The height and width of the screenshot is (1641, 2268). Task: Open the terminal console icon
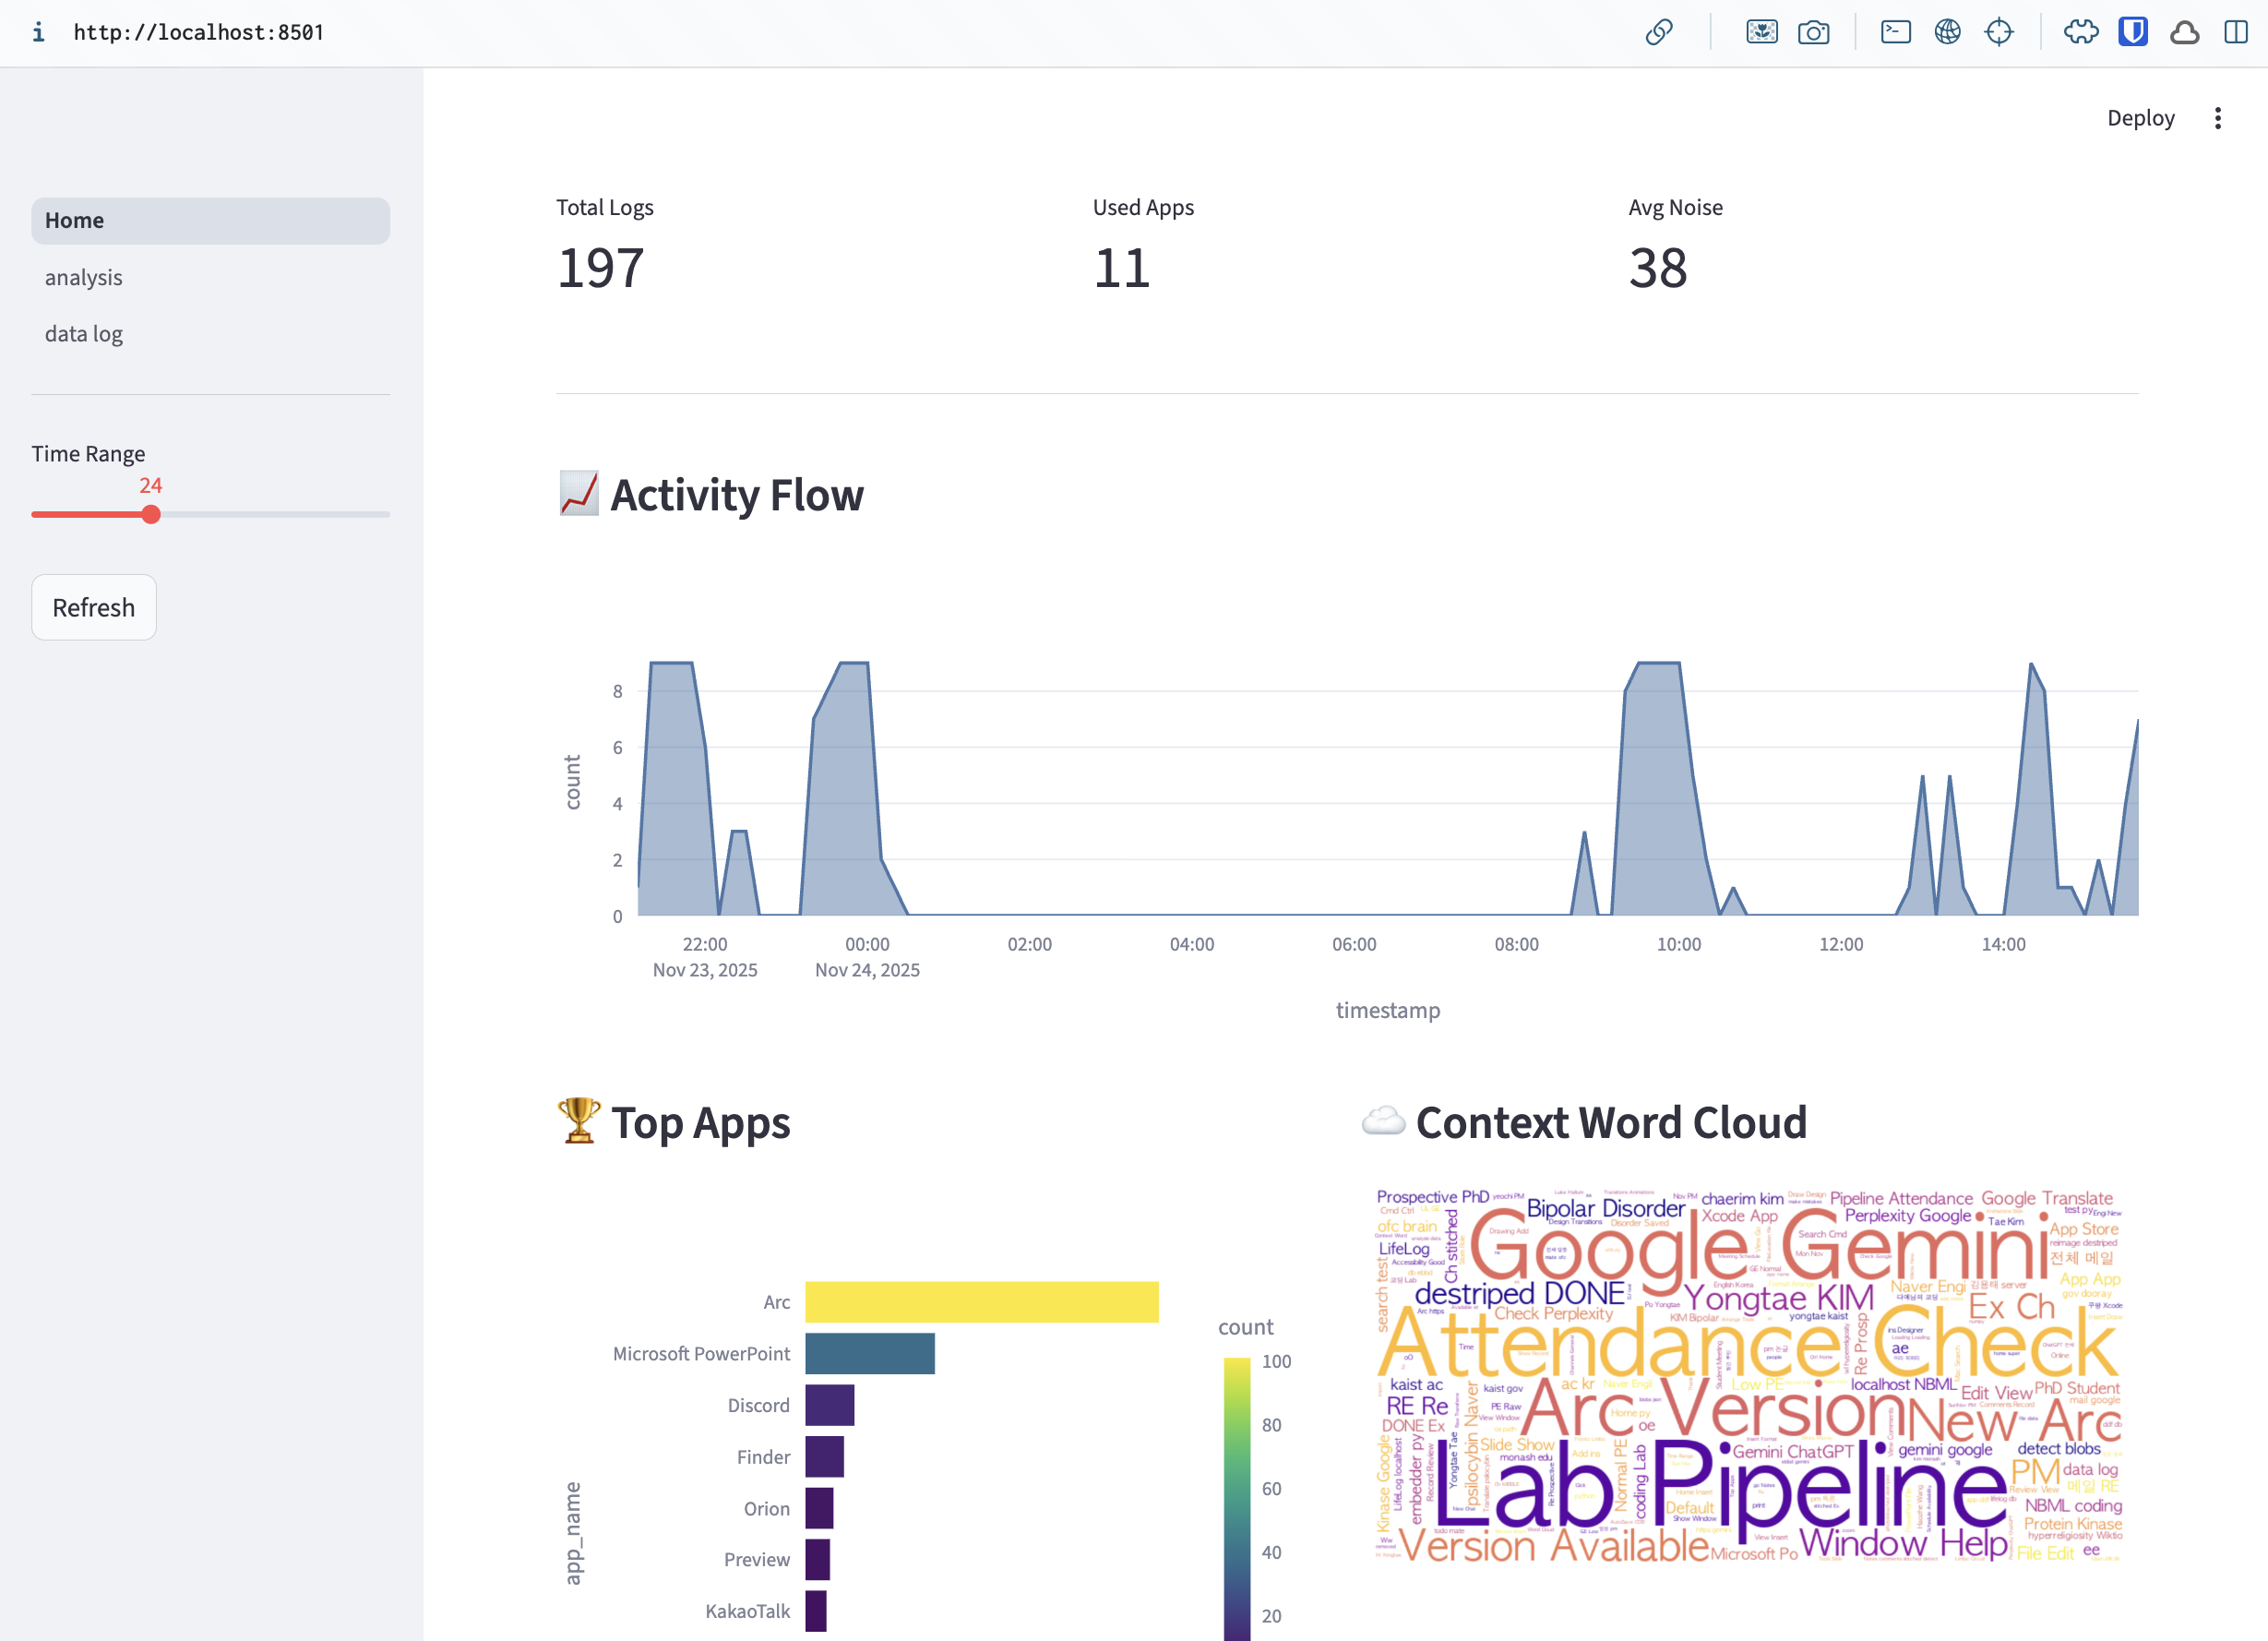coord(1895,32)
